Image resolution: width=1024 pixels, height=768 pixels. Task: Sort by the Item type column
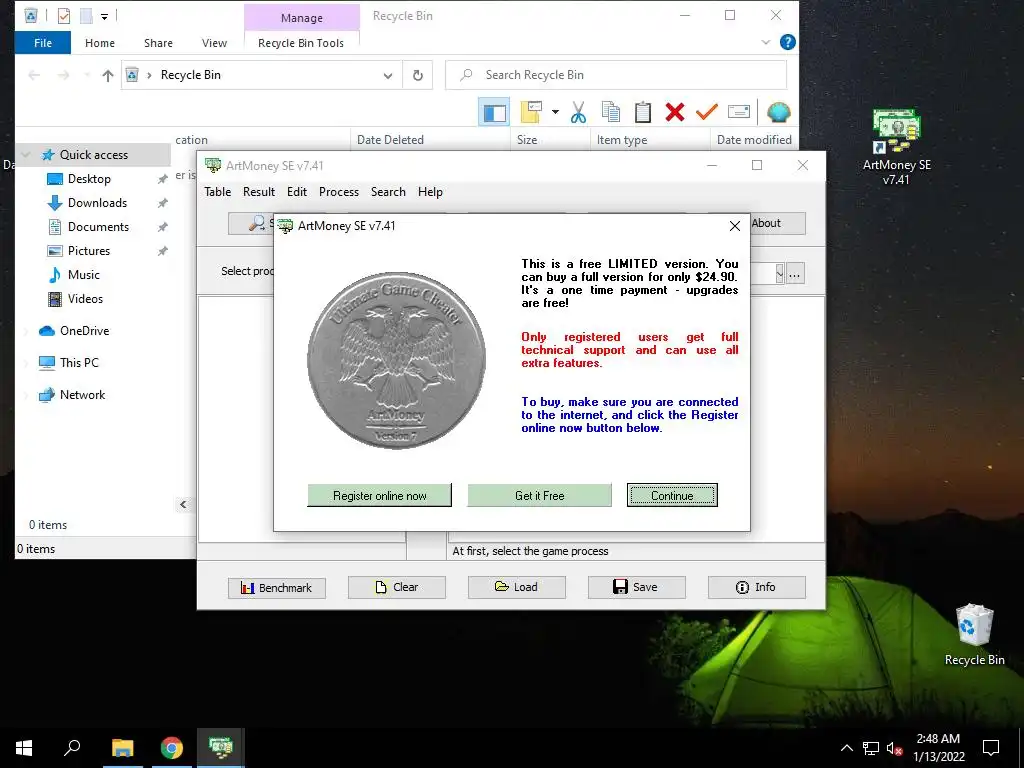622,140
